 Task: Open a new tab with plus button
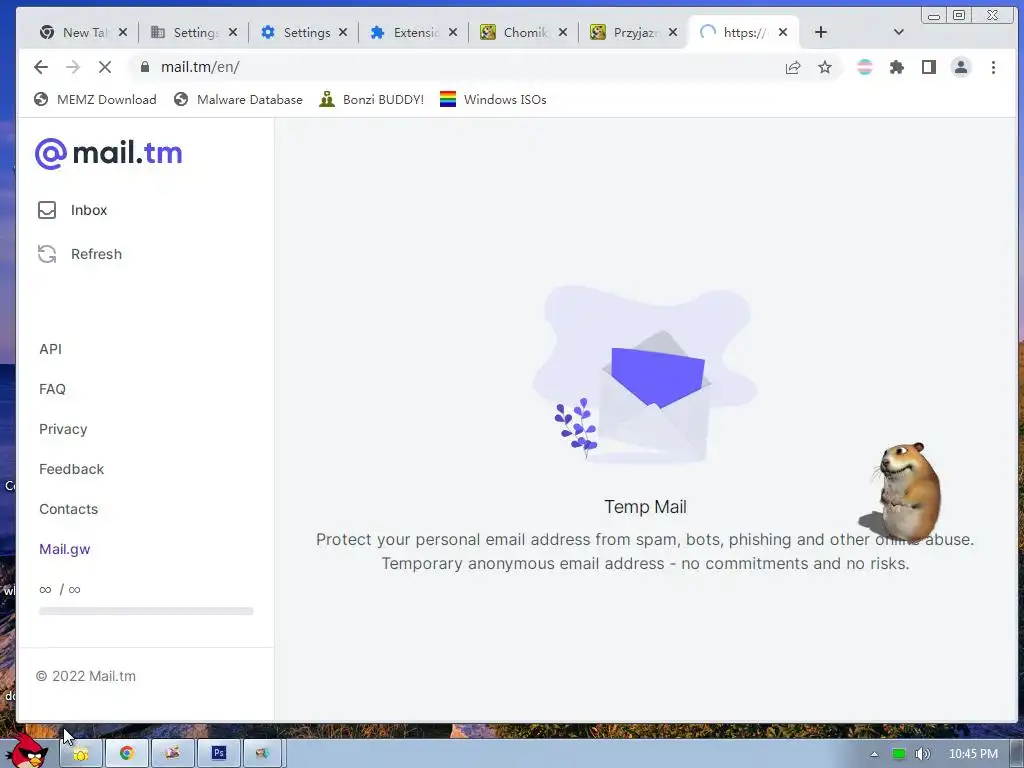pyautogui.click(x=821, y=33)
